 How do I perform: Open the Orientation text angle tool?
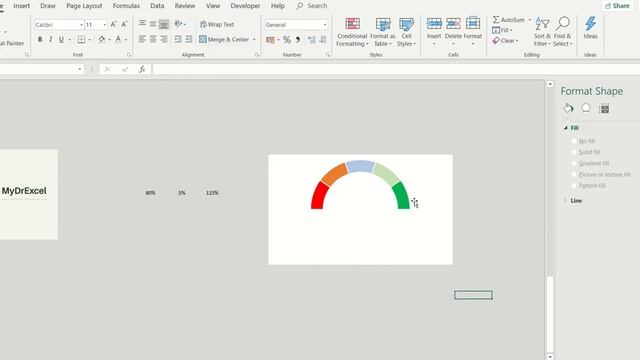(178, 24)
